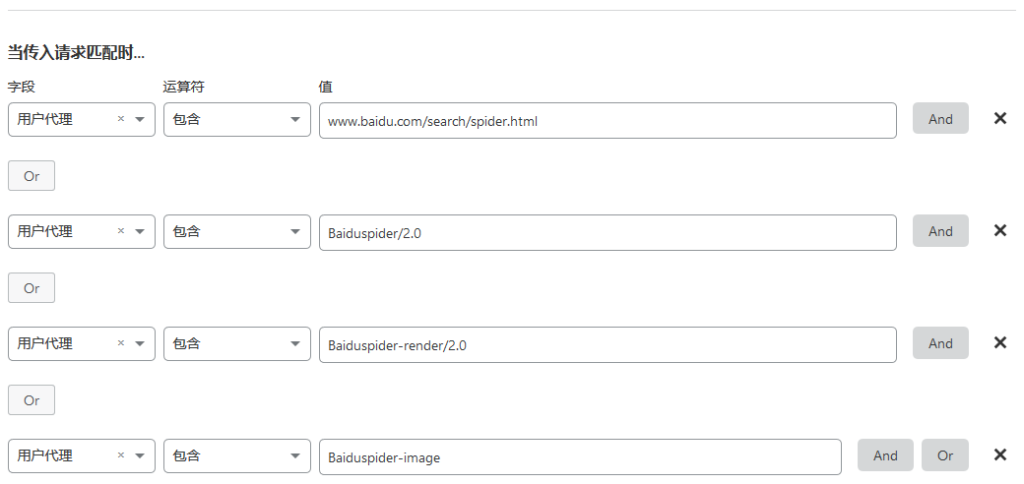1024x484 pixels.
Task: Click And button in Baiduspider/2.0 row
Action: point(940,231)
